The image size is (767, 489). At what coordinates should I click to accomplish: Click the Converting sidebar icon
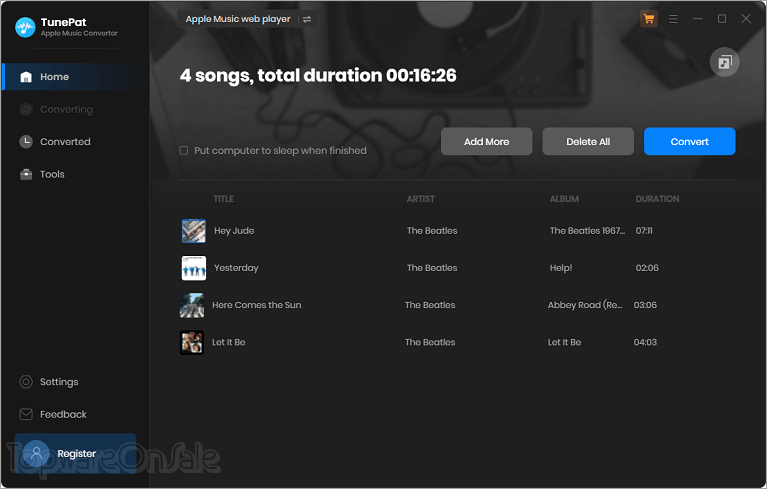tap(26, 109)
